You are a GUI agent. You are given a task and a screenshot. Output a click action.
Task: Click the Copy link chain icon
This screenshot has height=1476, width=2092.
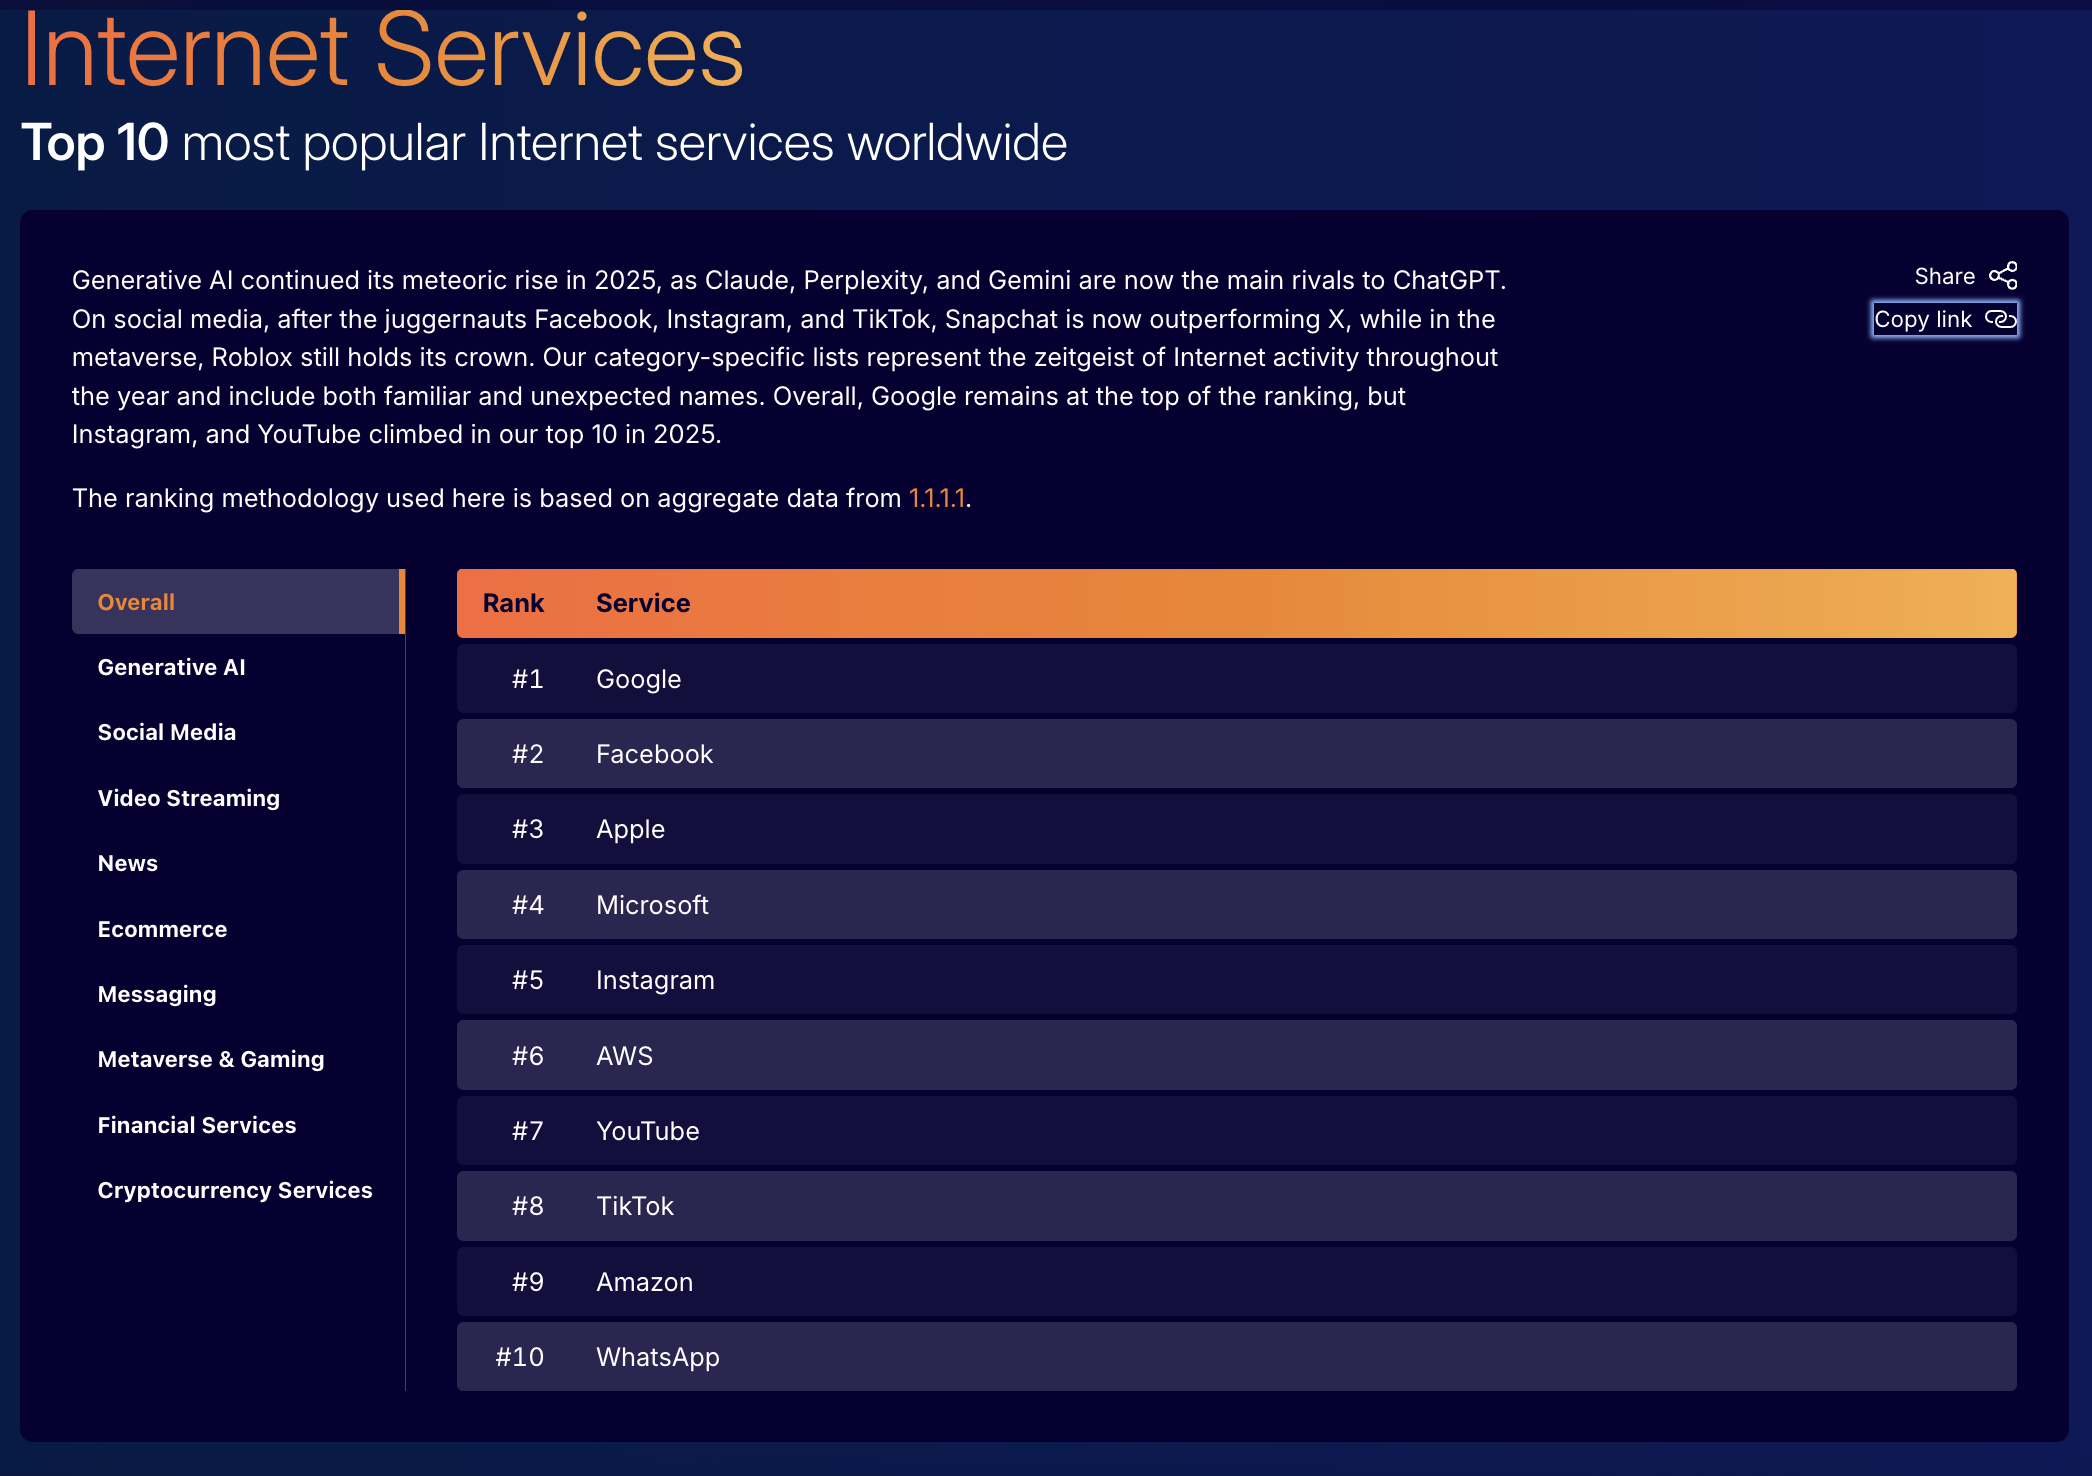[2000, 319]
